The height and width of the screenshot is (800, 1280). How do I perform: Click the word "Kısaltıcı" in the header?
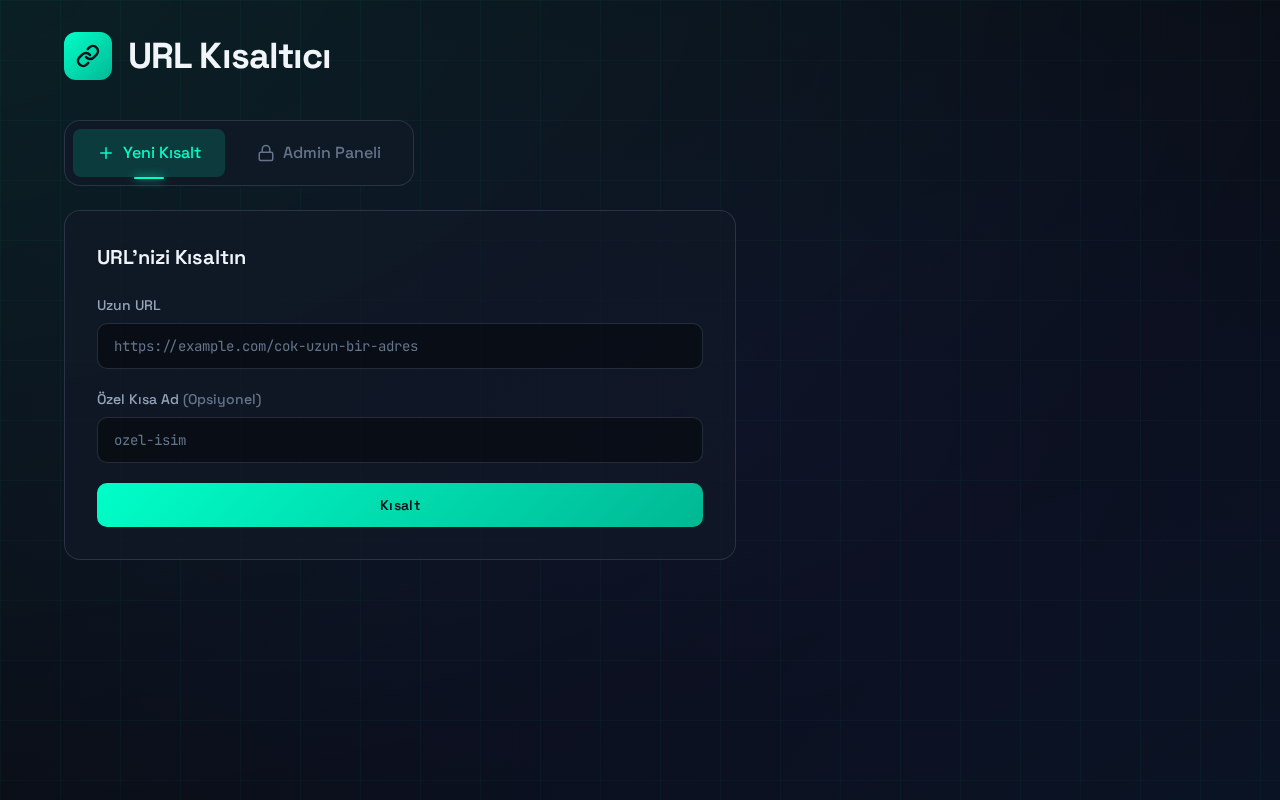pos(265,56)
